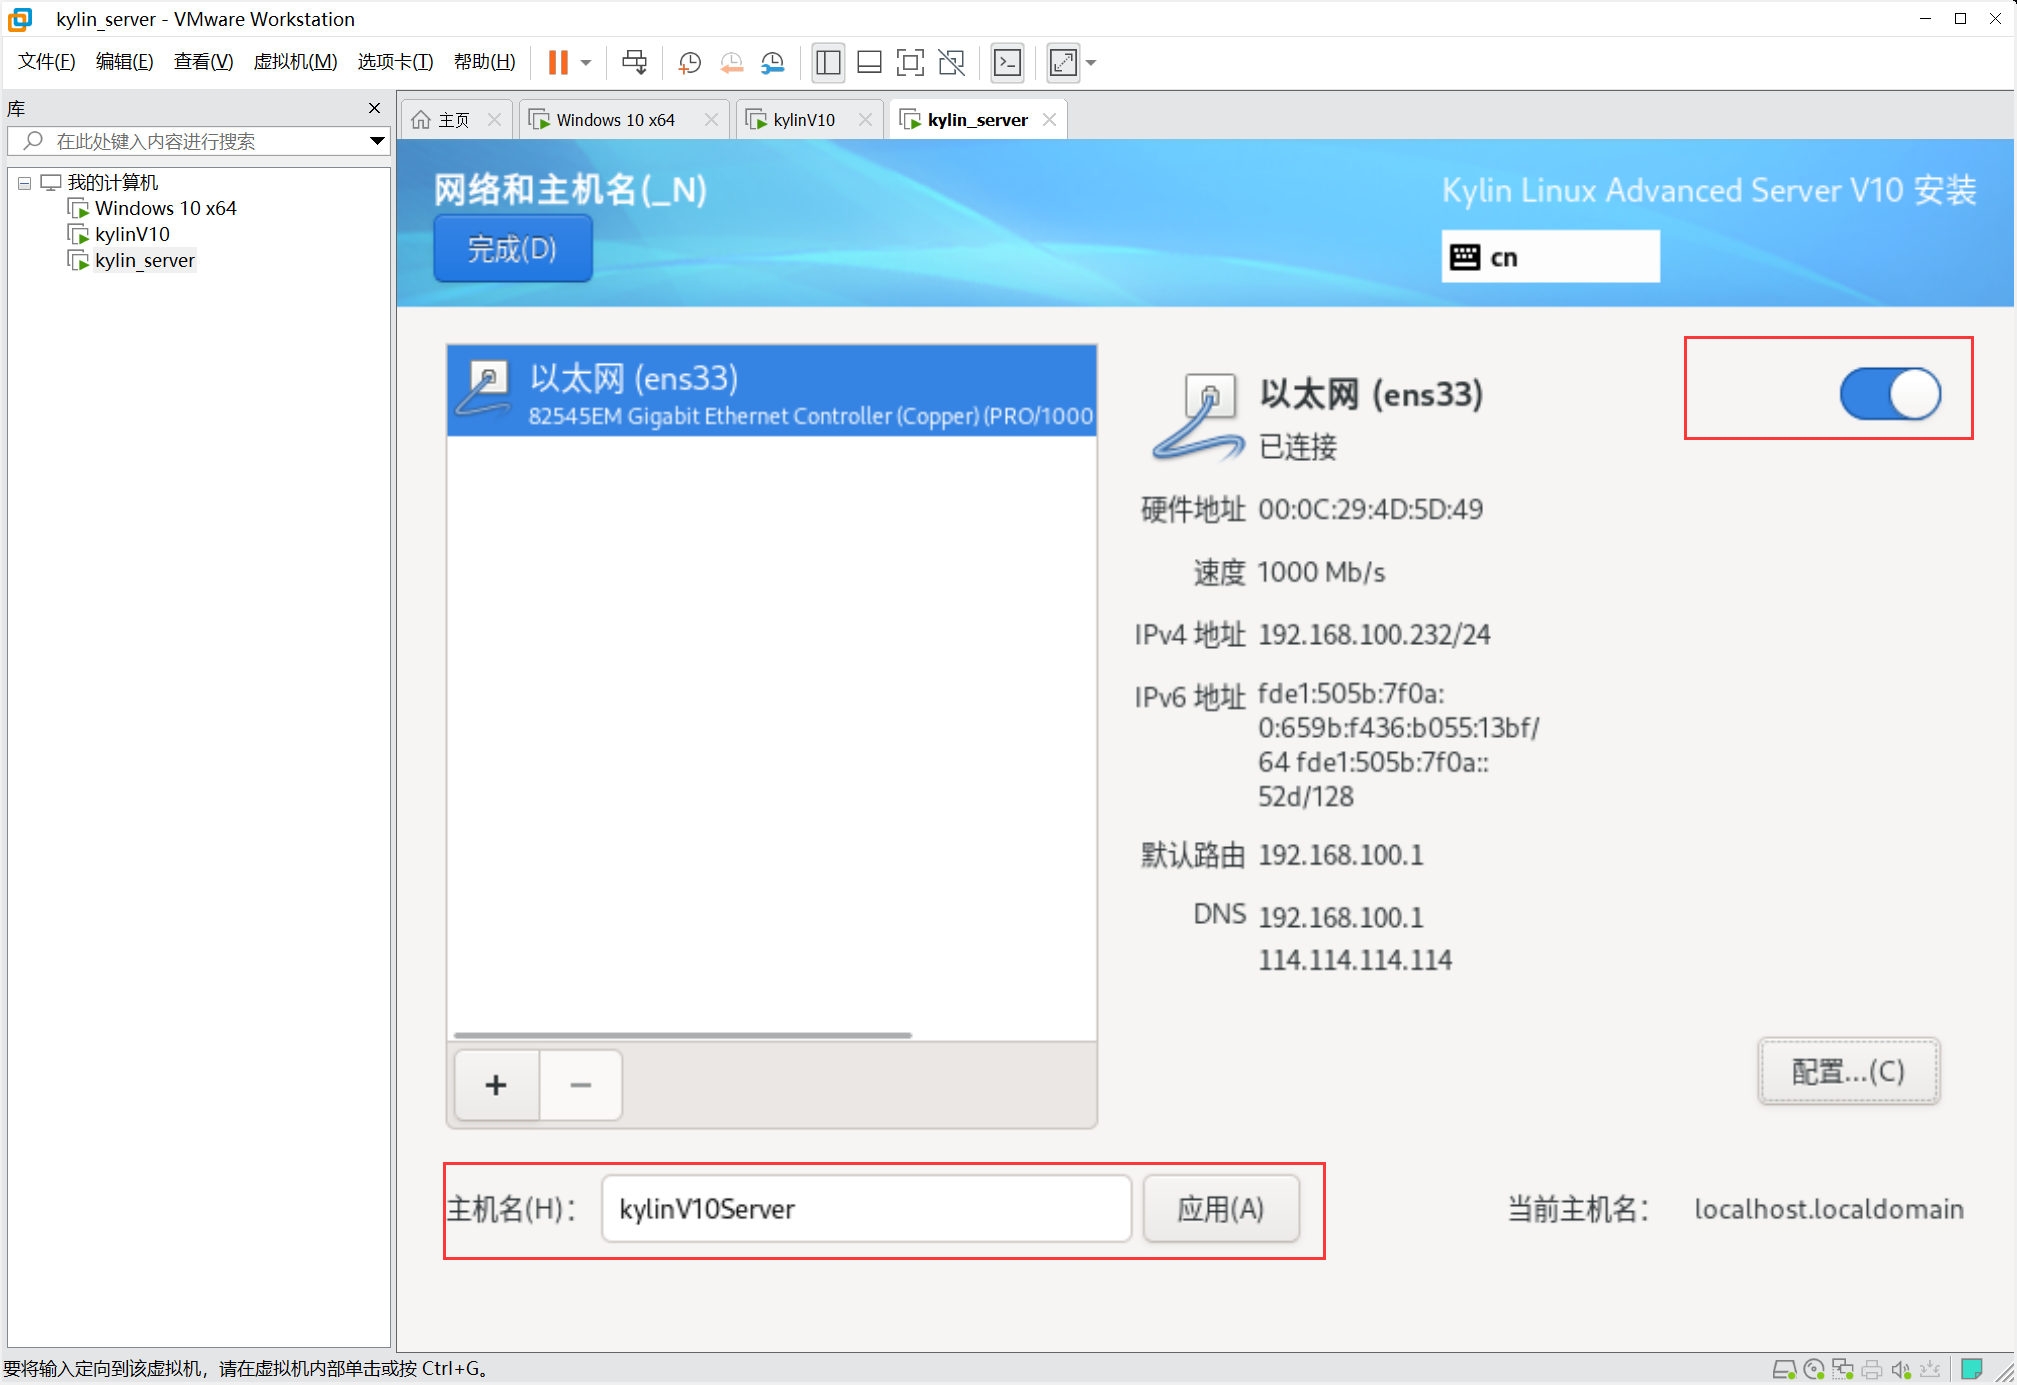Open the 查看(V) menu
Image resolution: width=2017 pixels, height=1385 pixels.
(x=203, y=62)
